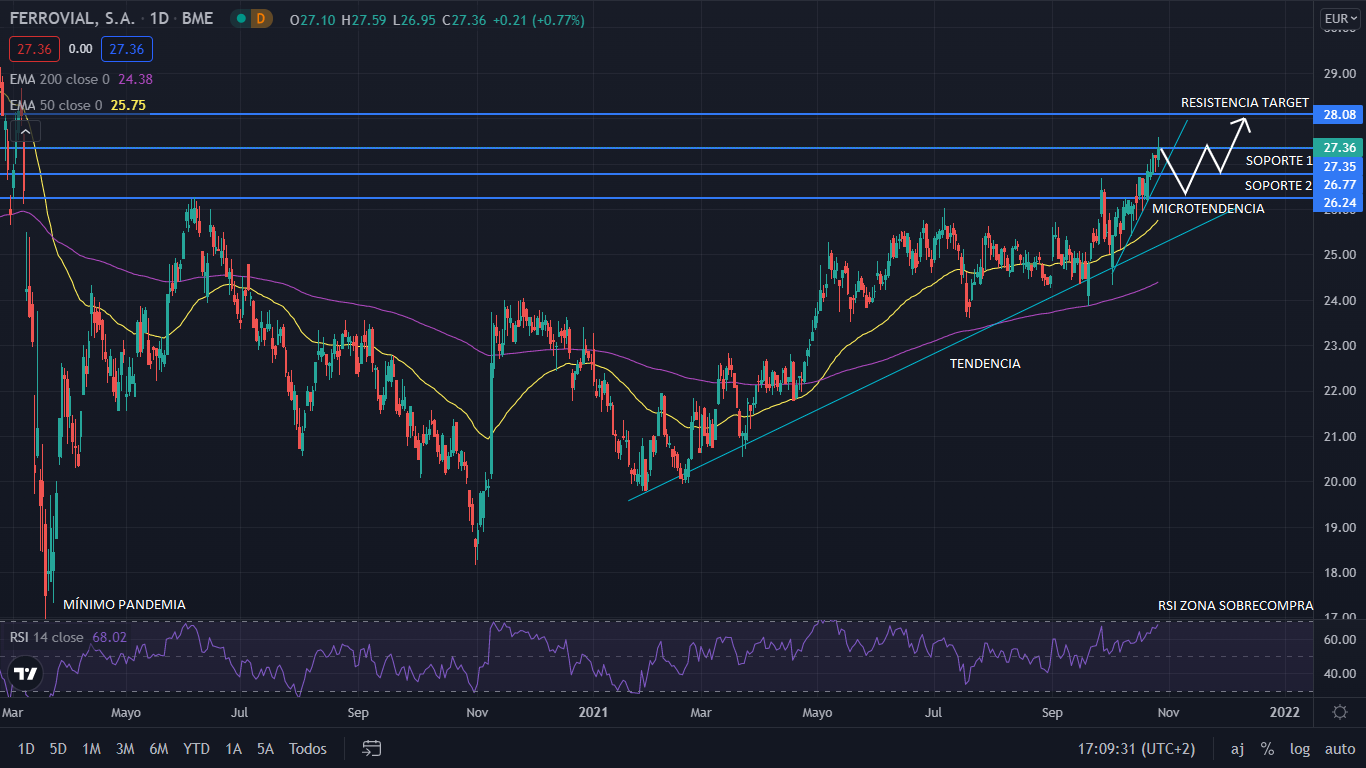Select the 6M time range
Image resolution: width=1366 pixels, height=768 pixels.
[158, 748]
